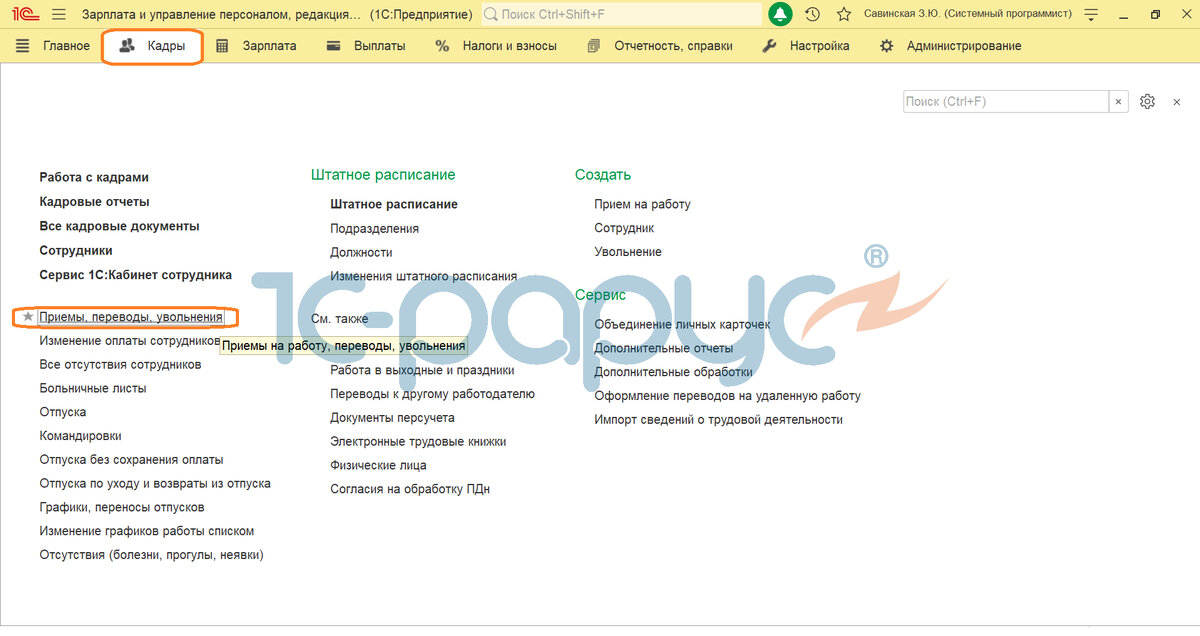Open the notifications bell icon
Image resolution: width=1200 pixels, height=636 pixels.
(780, 15)
